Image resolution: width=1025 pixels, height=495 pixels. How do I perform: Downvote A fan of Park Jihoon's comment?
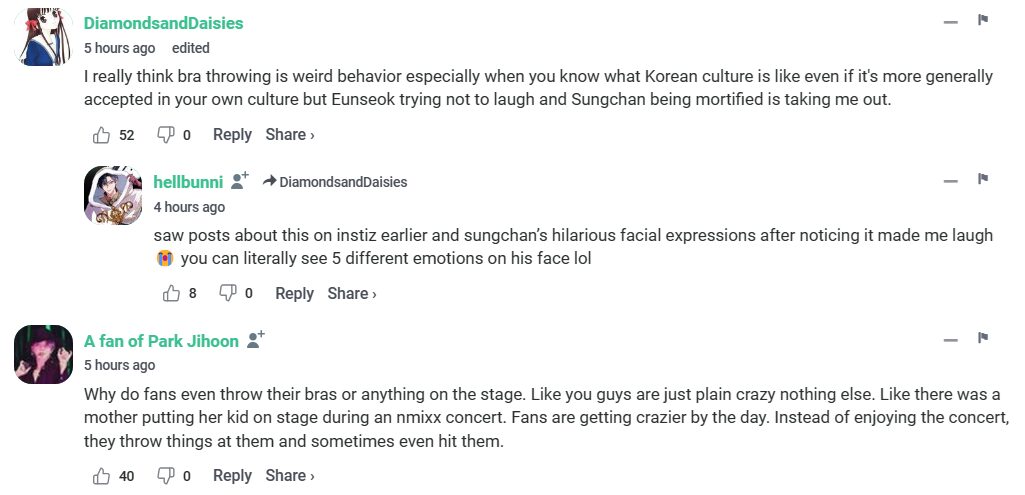point(166,476)
